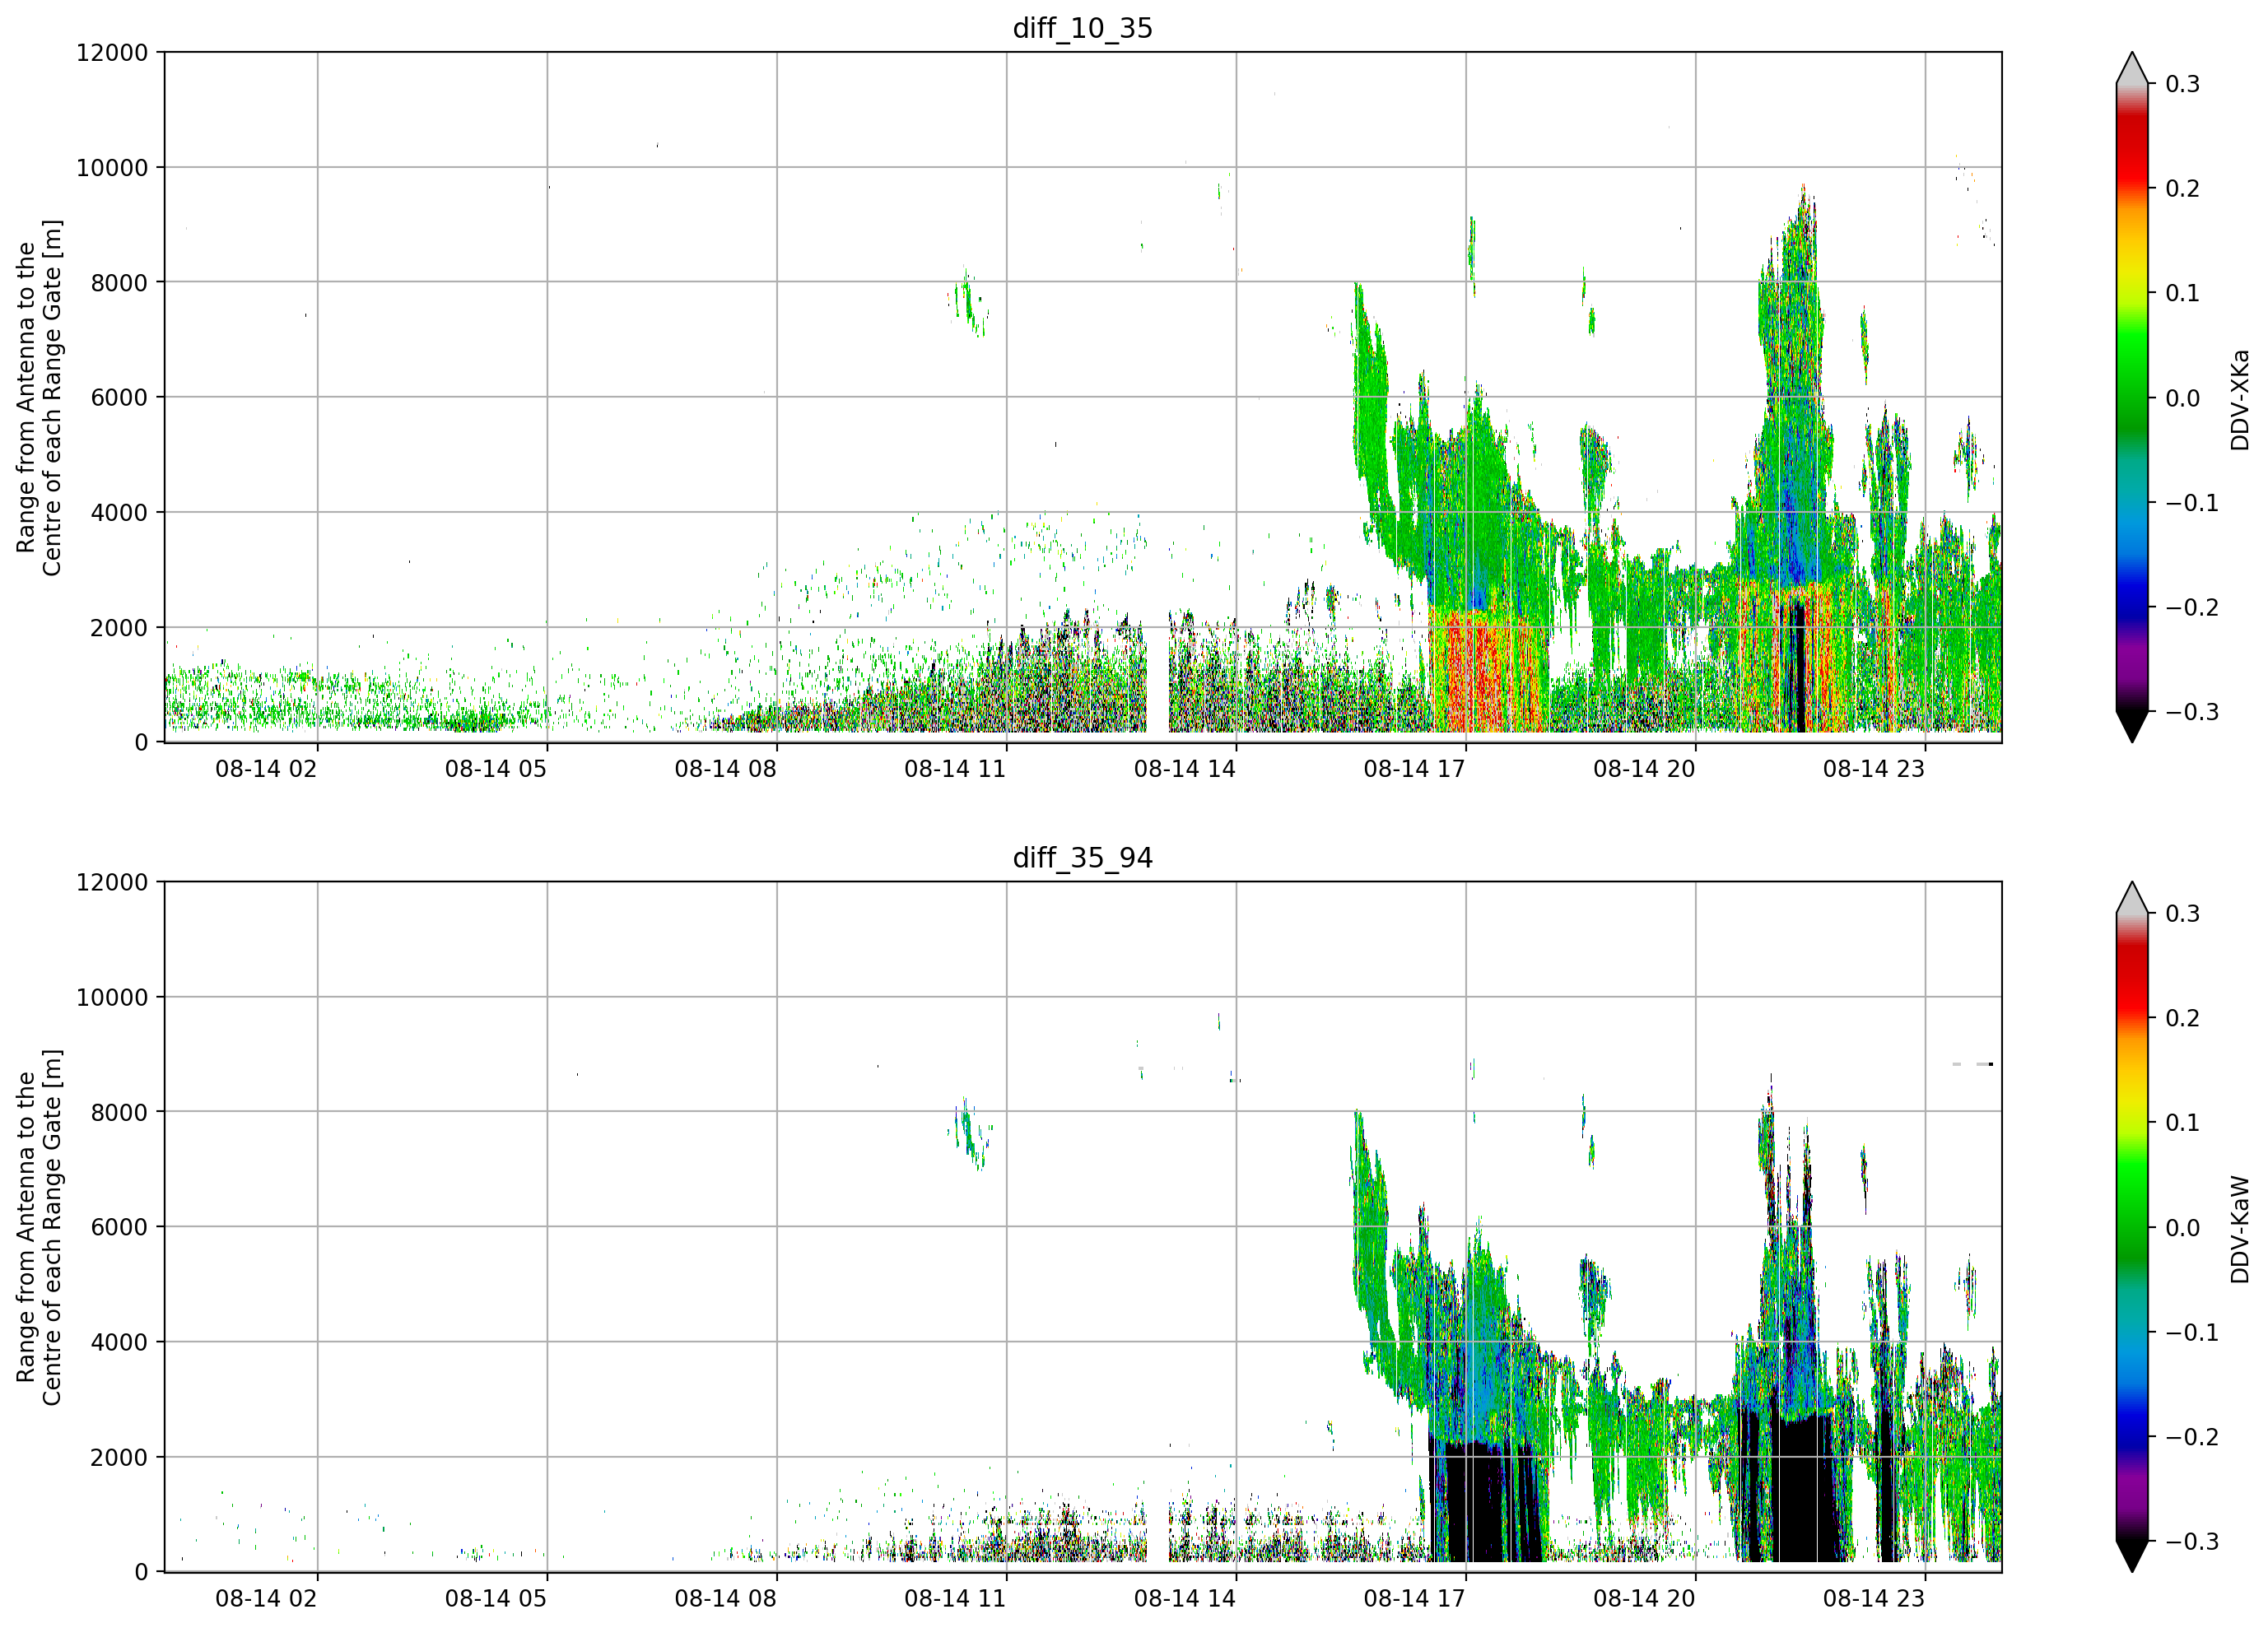The image size is (2268, 1628).
Task: Click the −0.2 tick on DDV-KaW colorbar
Action: [x=2192, y=1437]
